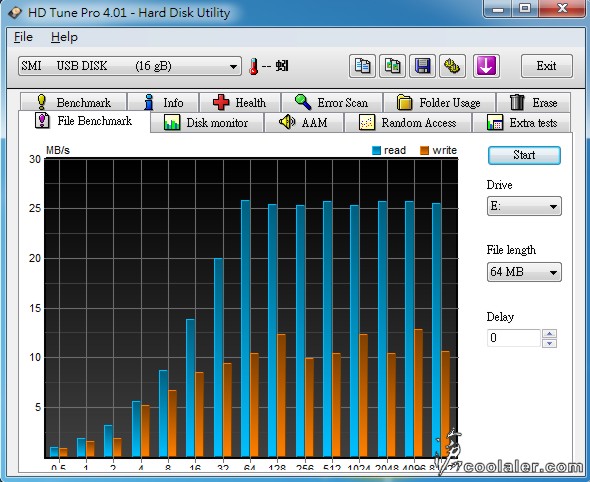
Task: Click the thermometer temperature icon
Action: 254,67
